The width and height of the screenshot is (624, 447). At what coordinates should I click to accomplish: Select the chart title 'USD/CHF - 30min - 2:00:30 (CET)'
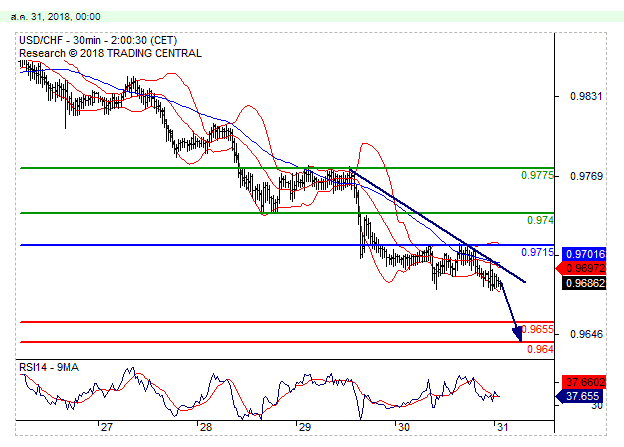98,40
